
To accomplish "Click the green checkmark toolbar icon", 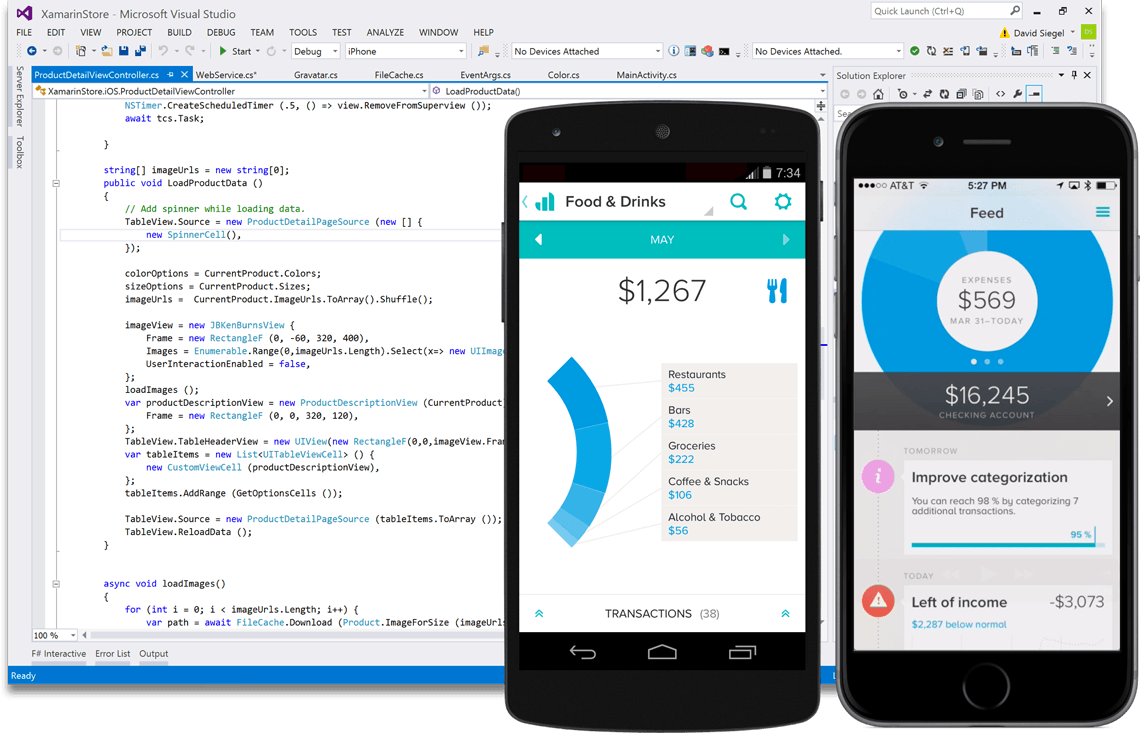I will pyautogui.click(x=915, y=51).
